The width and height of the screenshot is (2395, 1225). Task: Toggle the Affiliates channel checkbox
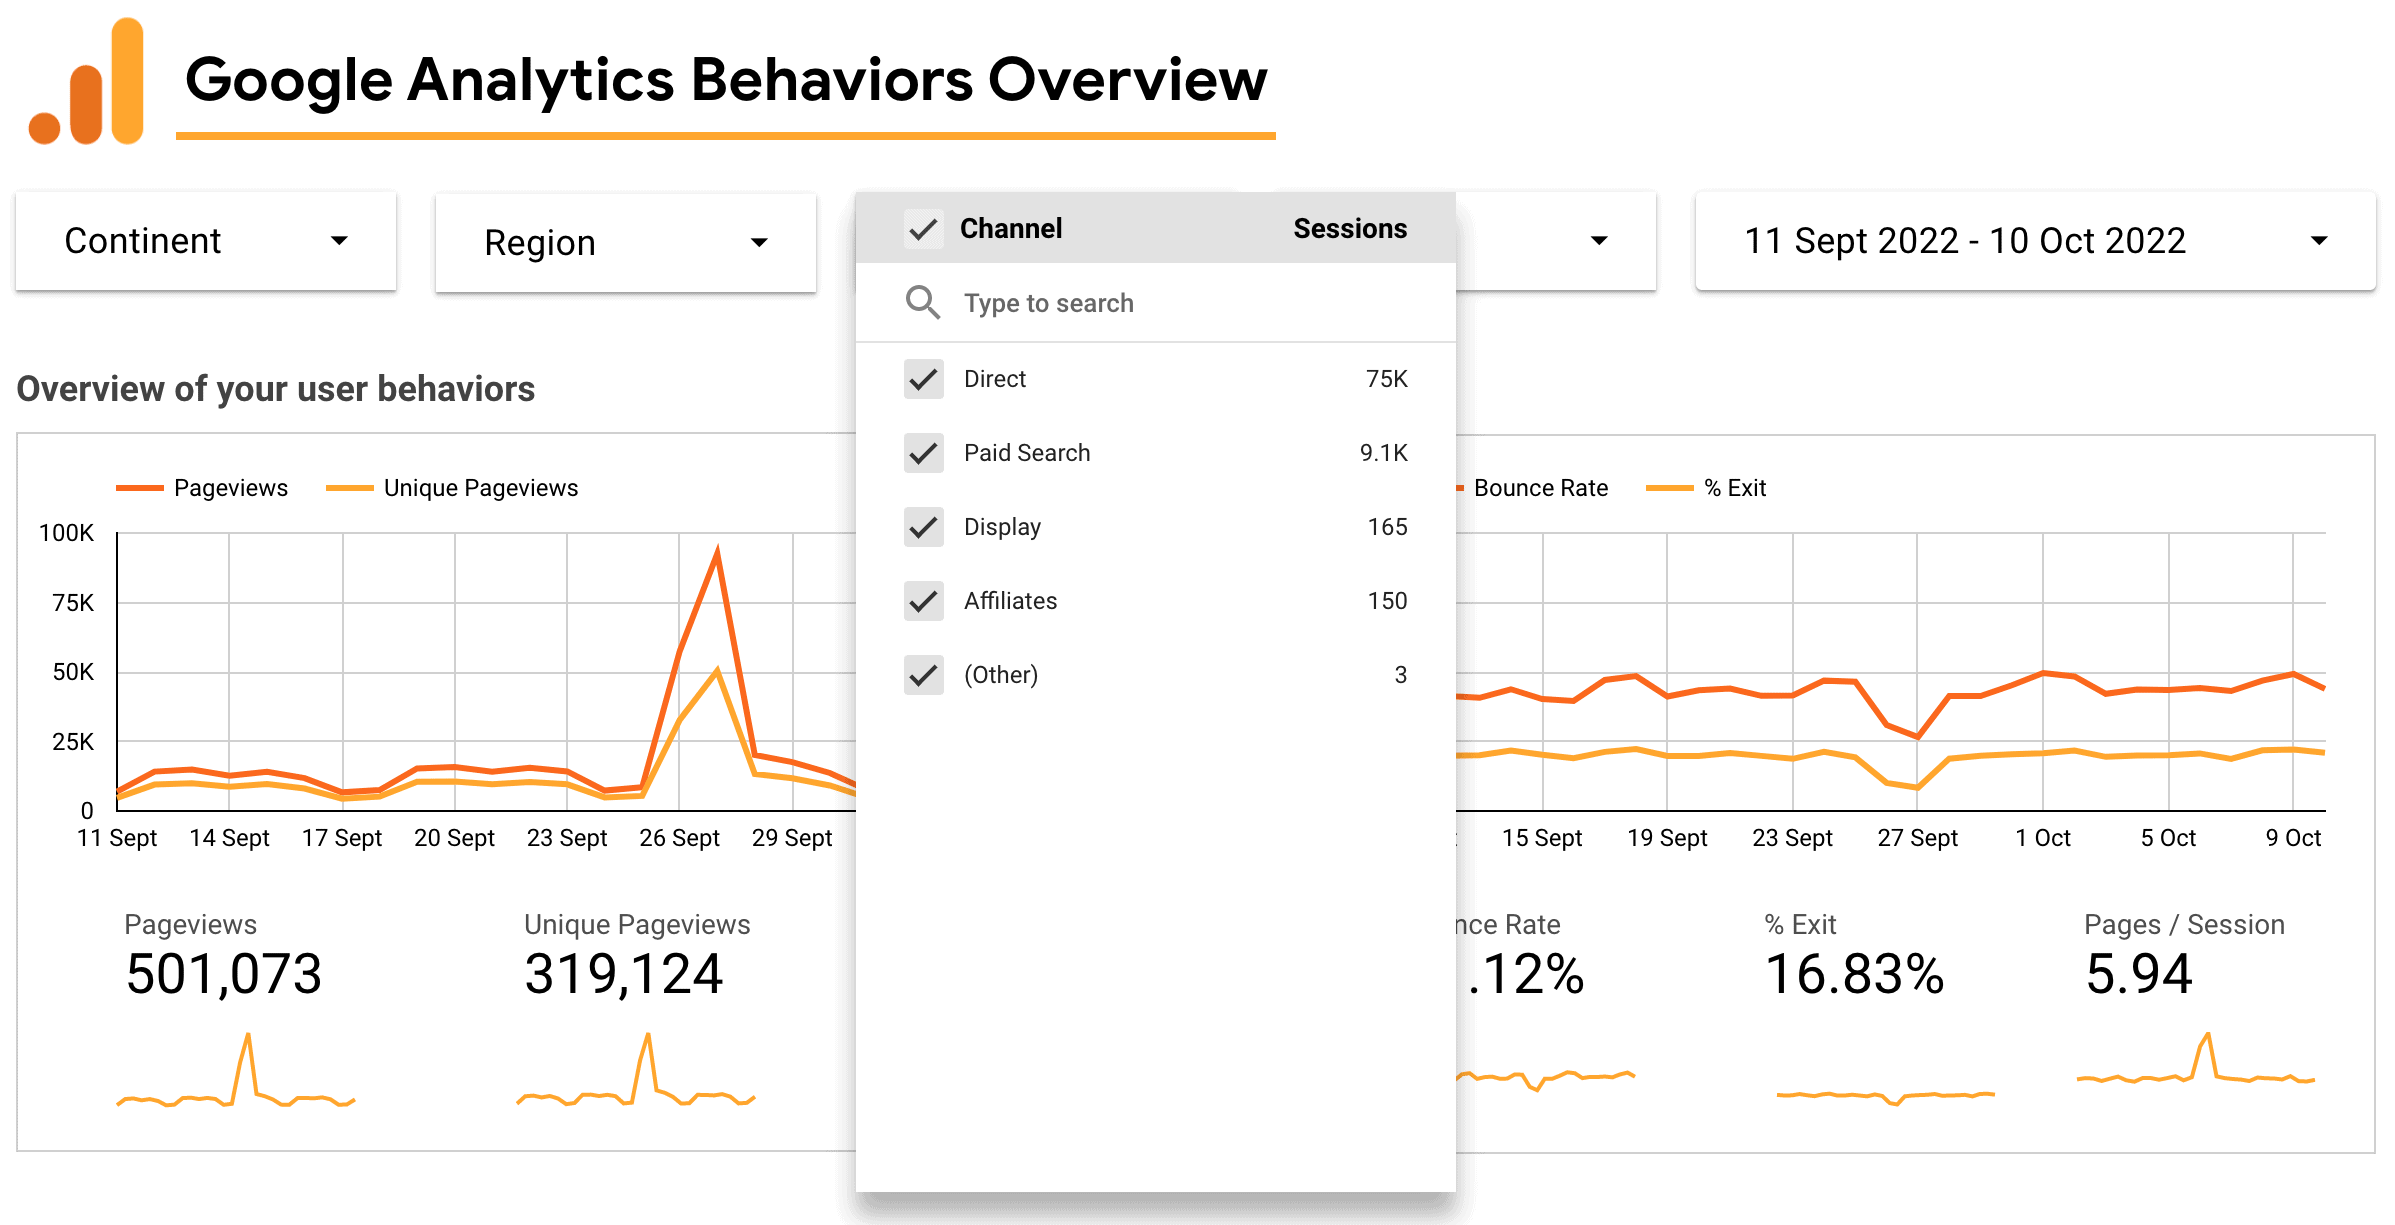(923, 601)
